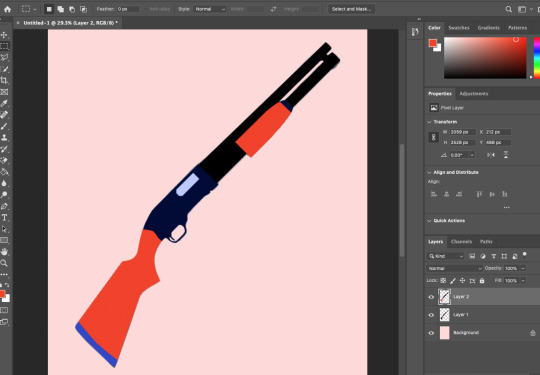Flip horizontally in the Transform section
Screen dimensions: 540x375
point(491,155)
